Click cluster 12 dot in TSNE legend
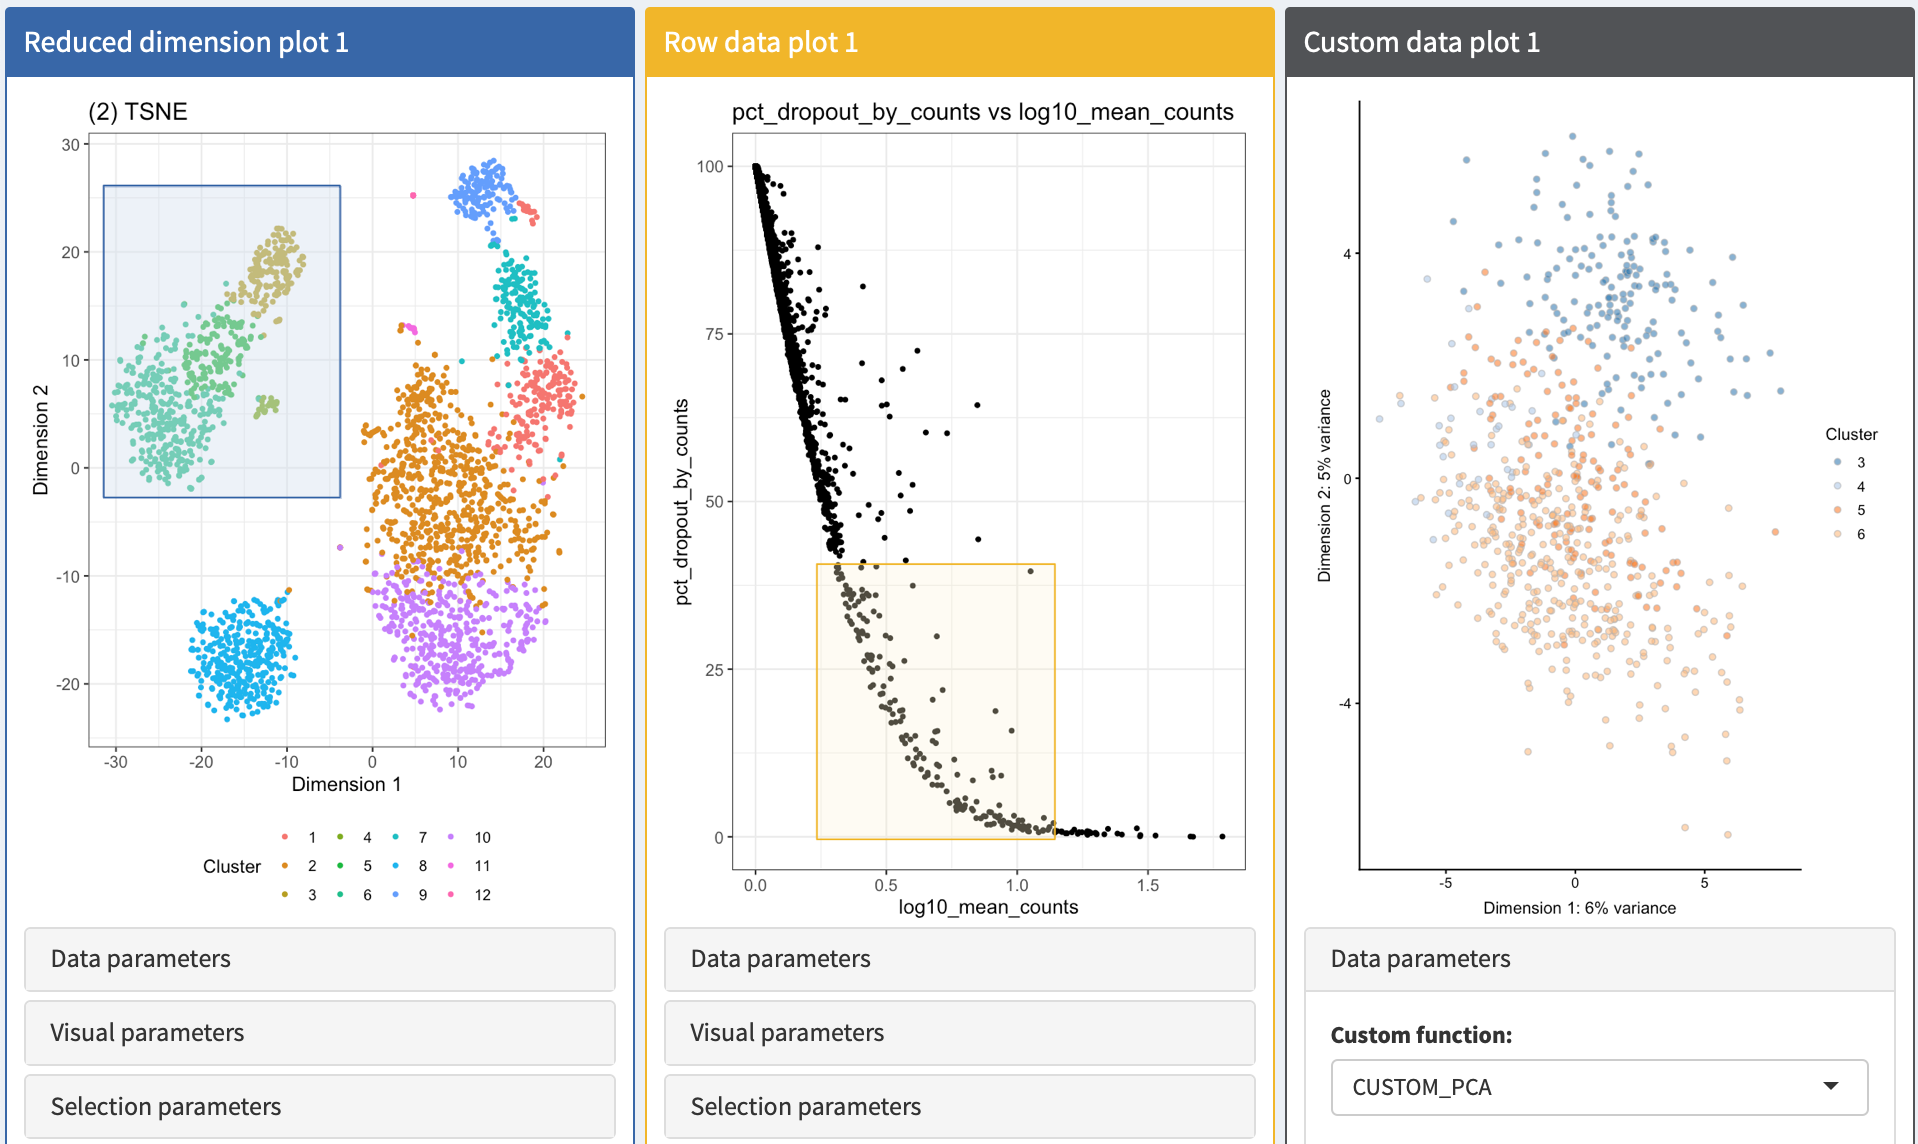1918x1144 pixels. tap(451, 894)
